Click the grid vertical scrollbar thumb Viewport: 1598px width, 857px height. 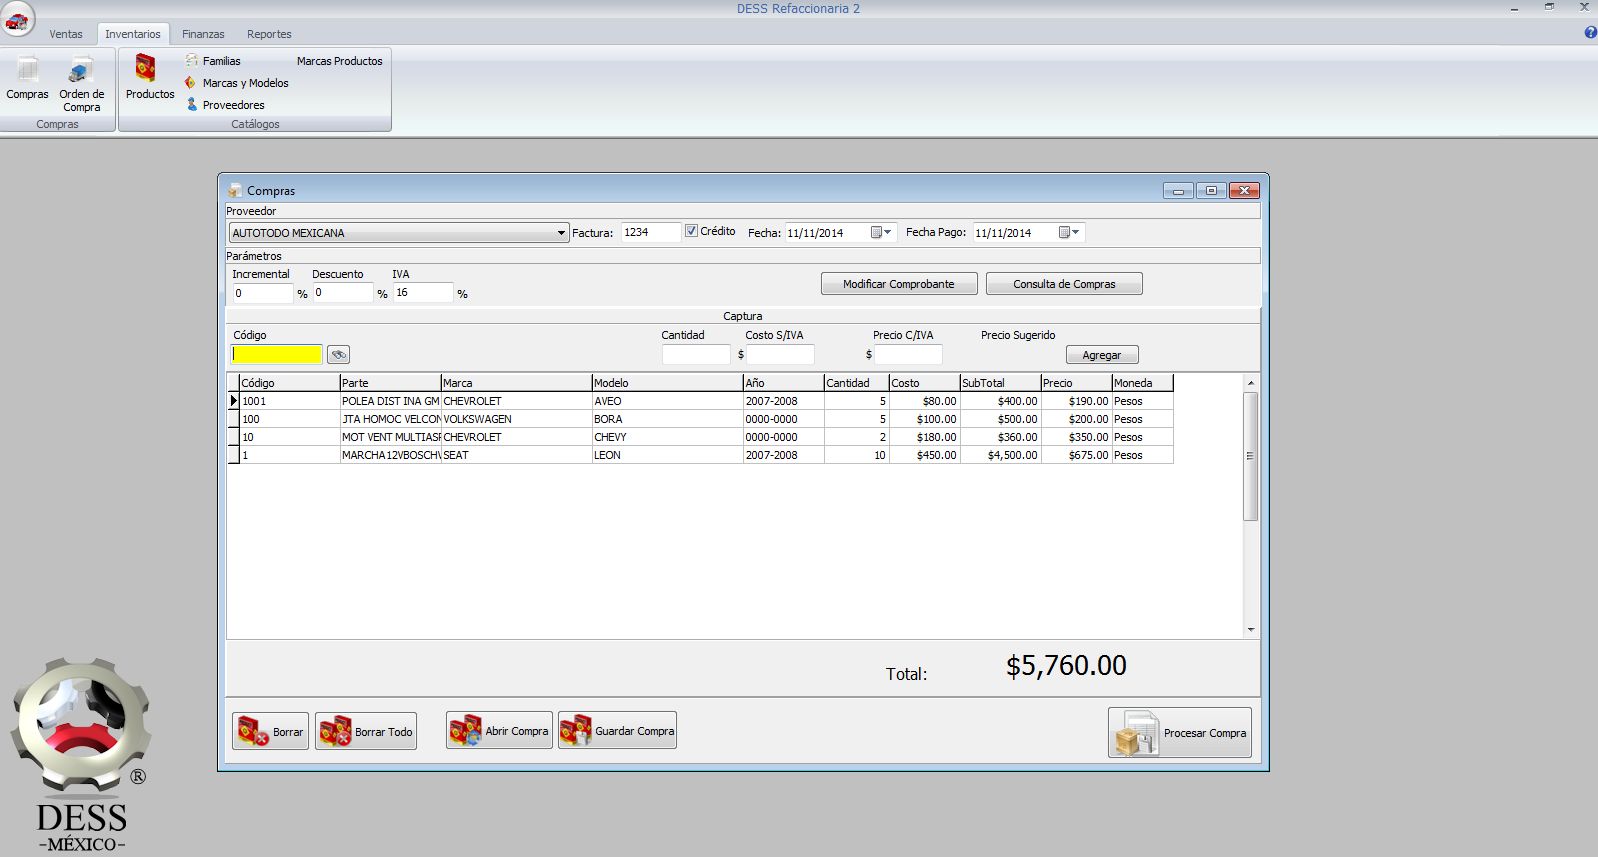tap(1250, 456)
